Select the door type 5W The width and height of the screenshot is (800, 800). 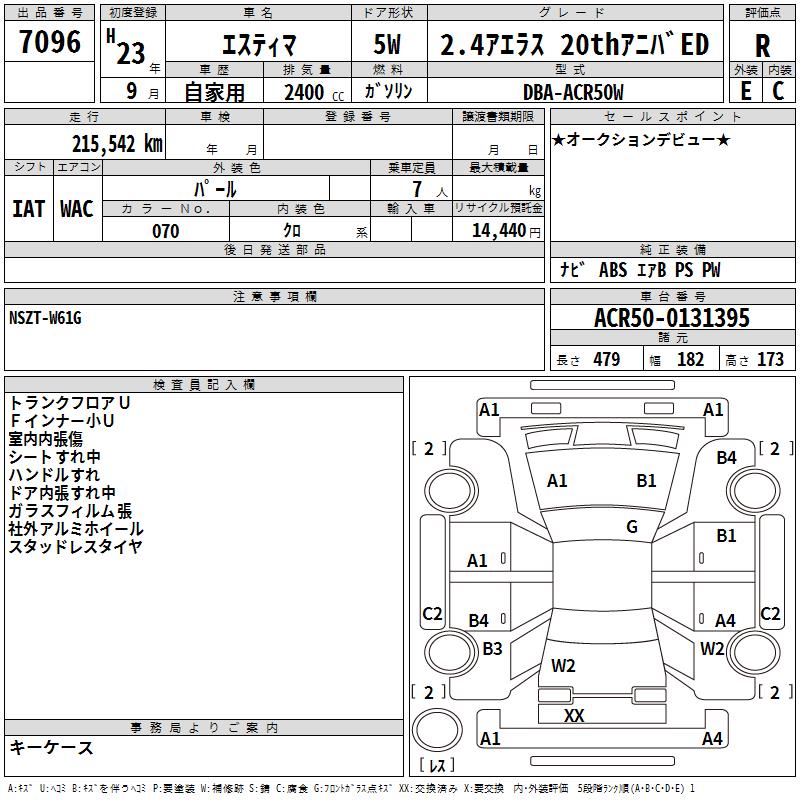coord(387,44)
